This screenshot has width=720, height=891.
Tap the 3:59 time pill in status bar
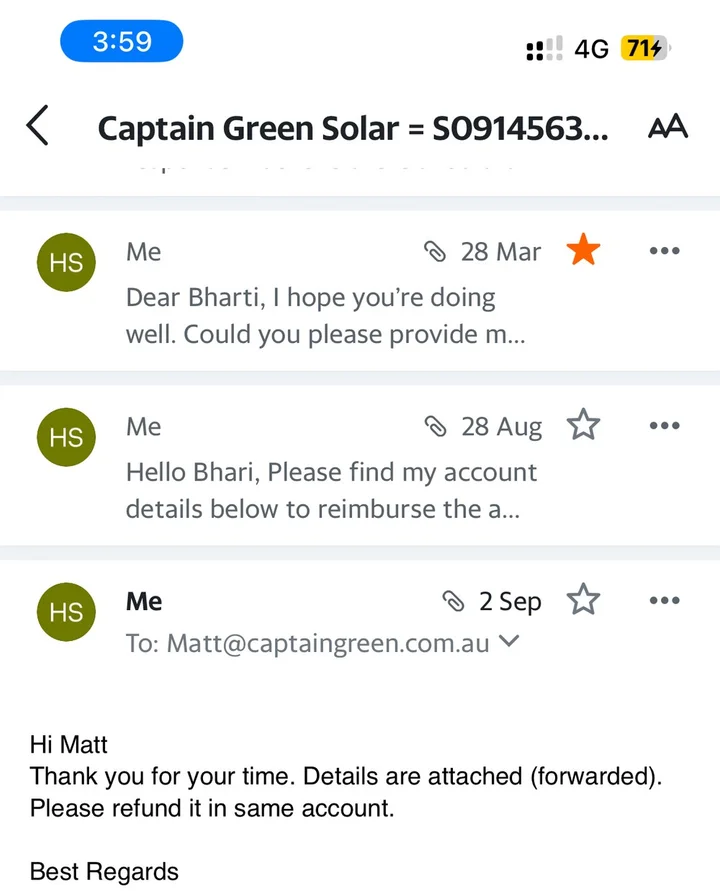click(x=122, y=41)
